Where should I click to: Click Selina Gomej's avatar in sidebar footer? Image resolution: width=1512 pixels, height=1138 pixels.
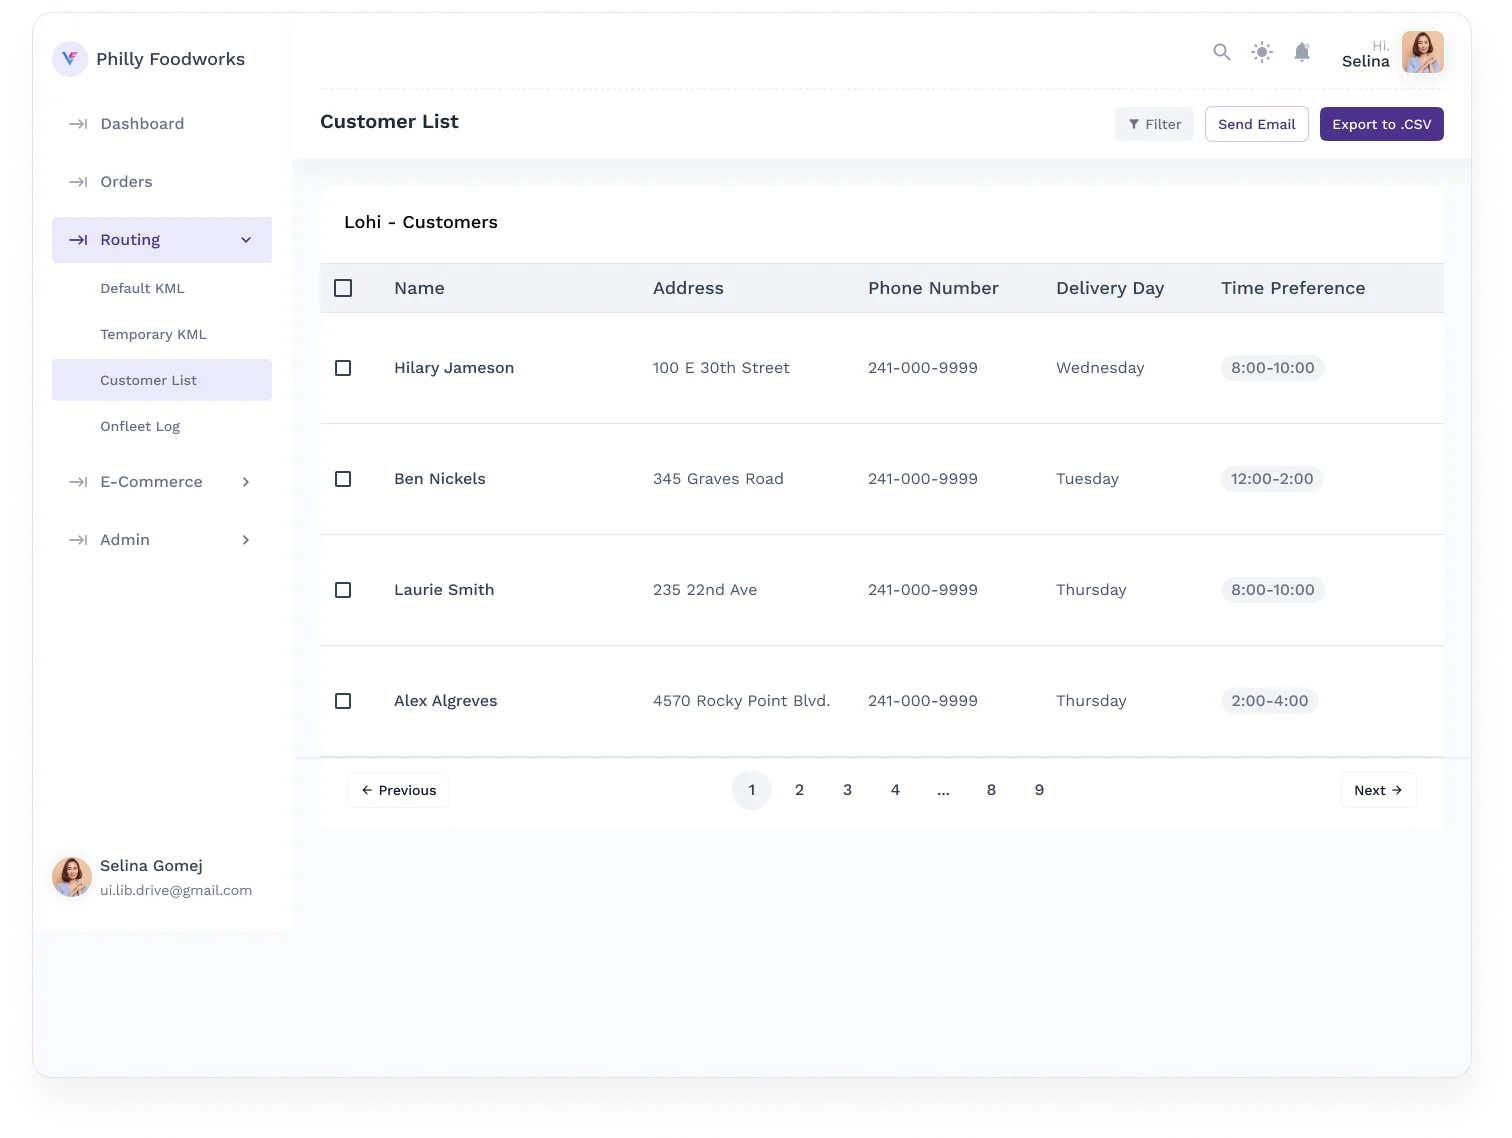(x=72, y=877)
